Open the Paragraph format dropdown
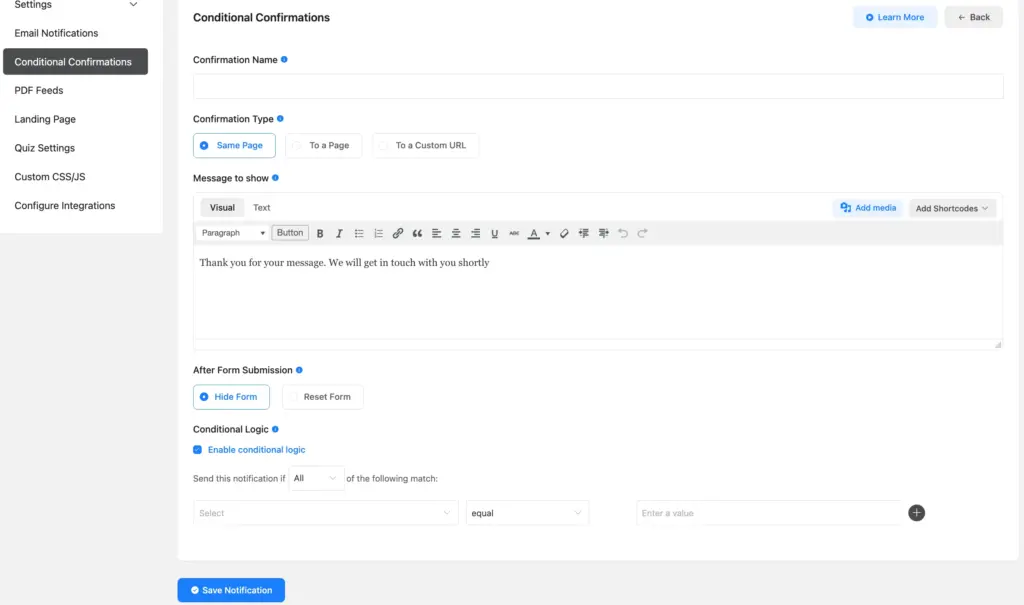The width and height of the screenshot is (1024, 605). 233,233
